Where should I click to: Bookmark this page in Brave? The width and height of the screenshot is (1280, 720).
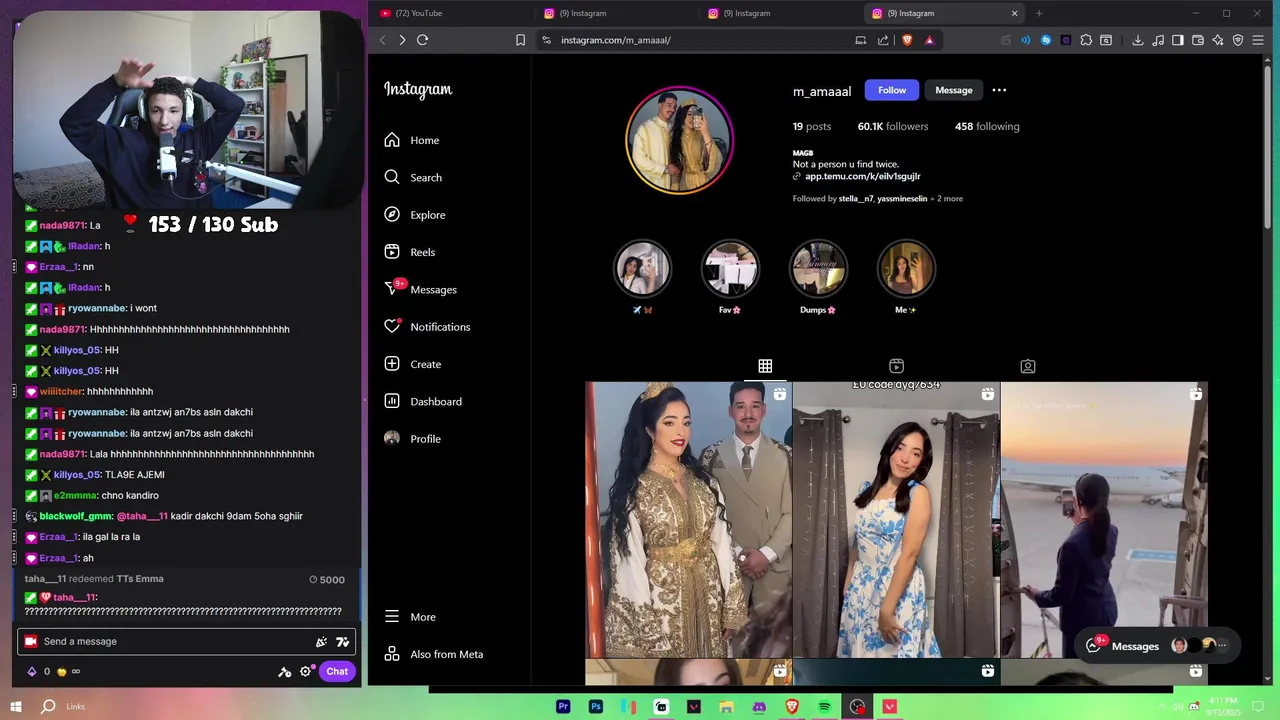click(x=520, y=40)
